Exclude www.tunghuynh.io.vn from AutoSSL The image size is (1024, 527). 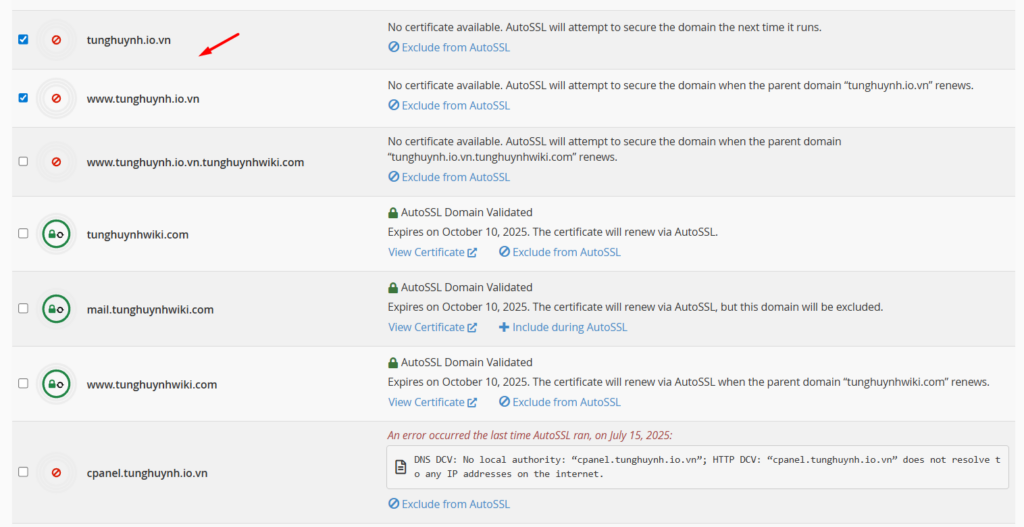(x=449, y=105)
